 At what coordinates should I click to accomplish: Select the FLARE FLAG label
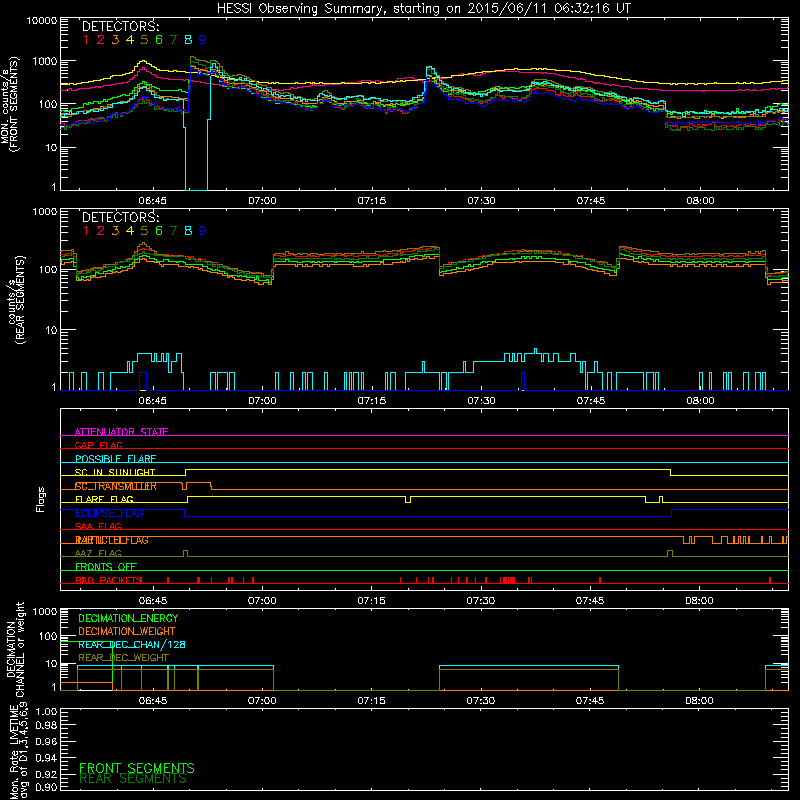point(104,499)
